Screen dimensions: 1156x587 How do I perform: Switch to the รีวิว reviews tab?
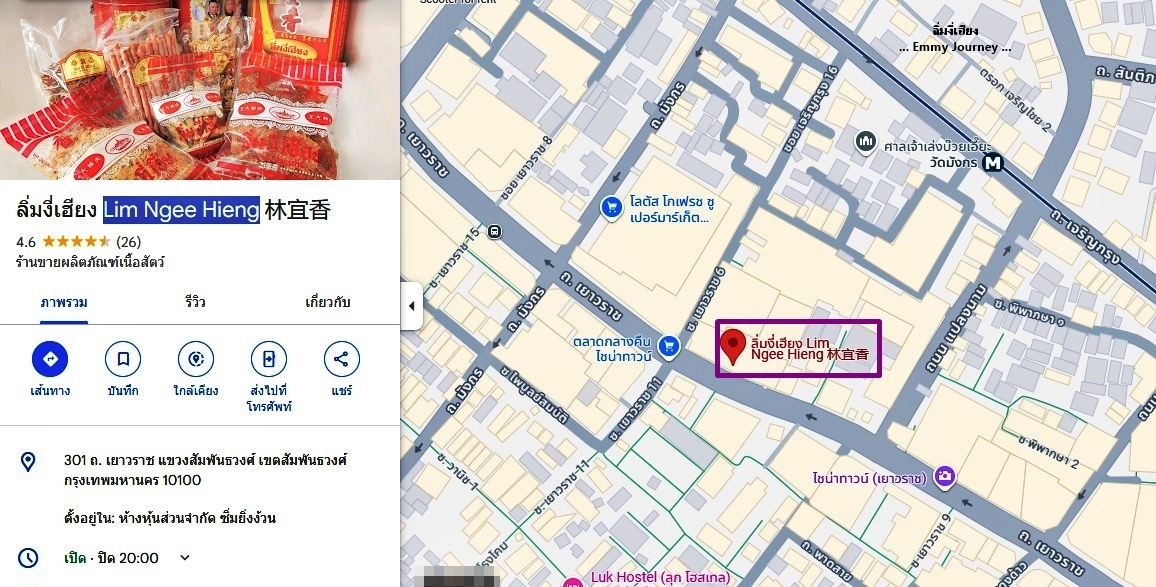click(x=195, y=302)
